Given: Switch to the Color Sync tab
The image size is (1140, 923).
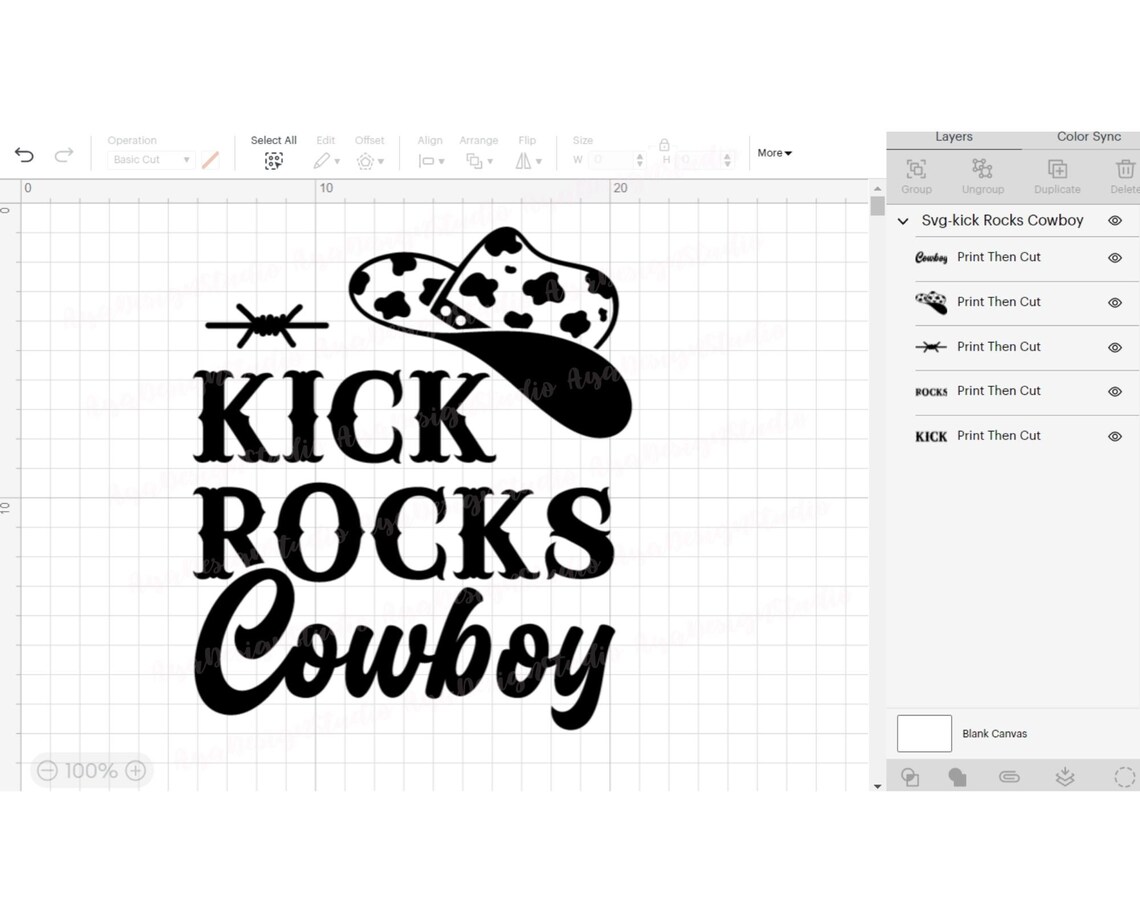Looking at the screenshot, I should pyautogui.click(x=1088, y=137).
